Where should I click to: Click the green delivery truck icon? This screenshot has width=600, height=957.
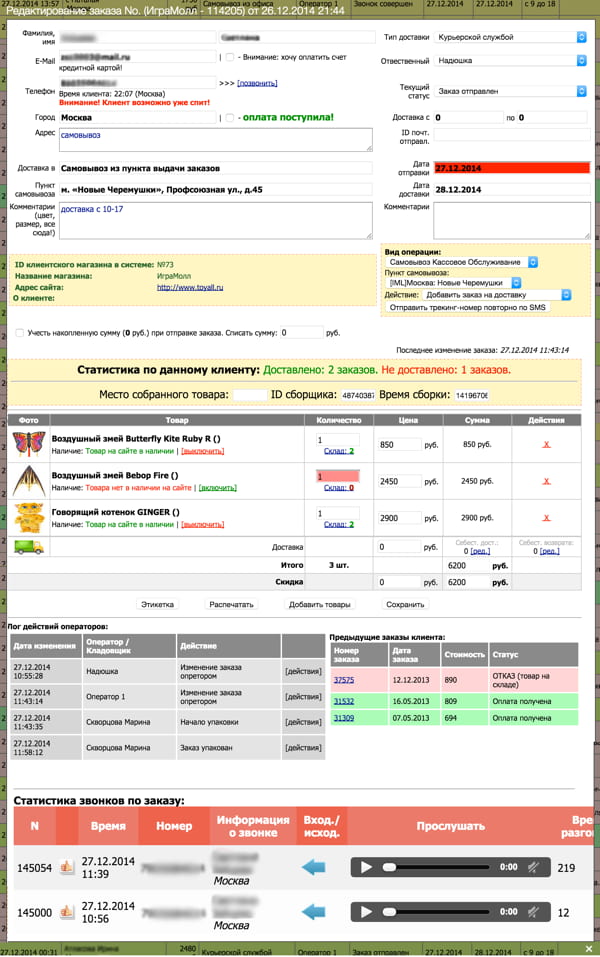tap(29, 547)
